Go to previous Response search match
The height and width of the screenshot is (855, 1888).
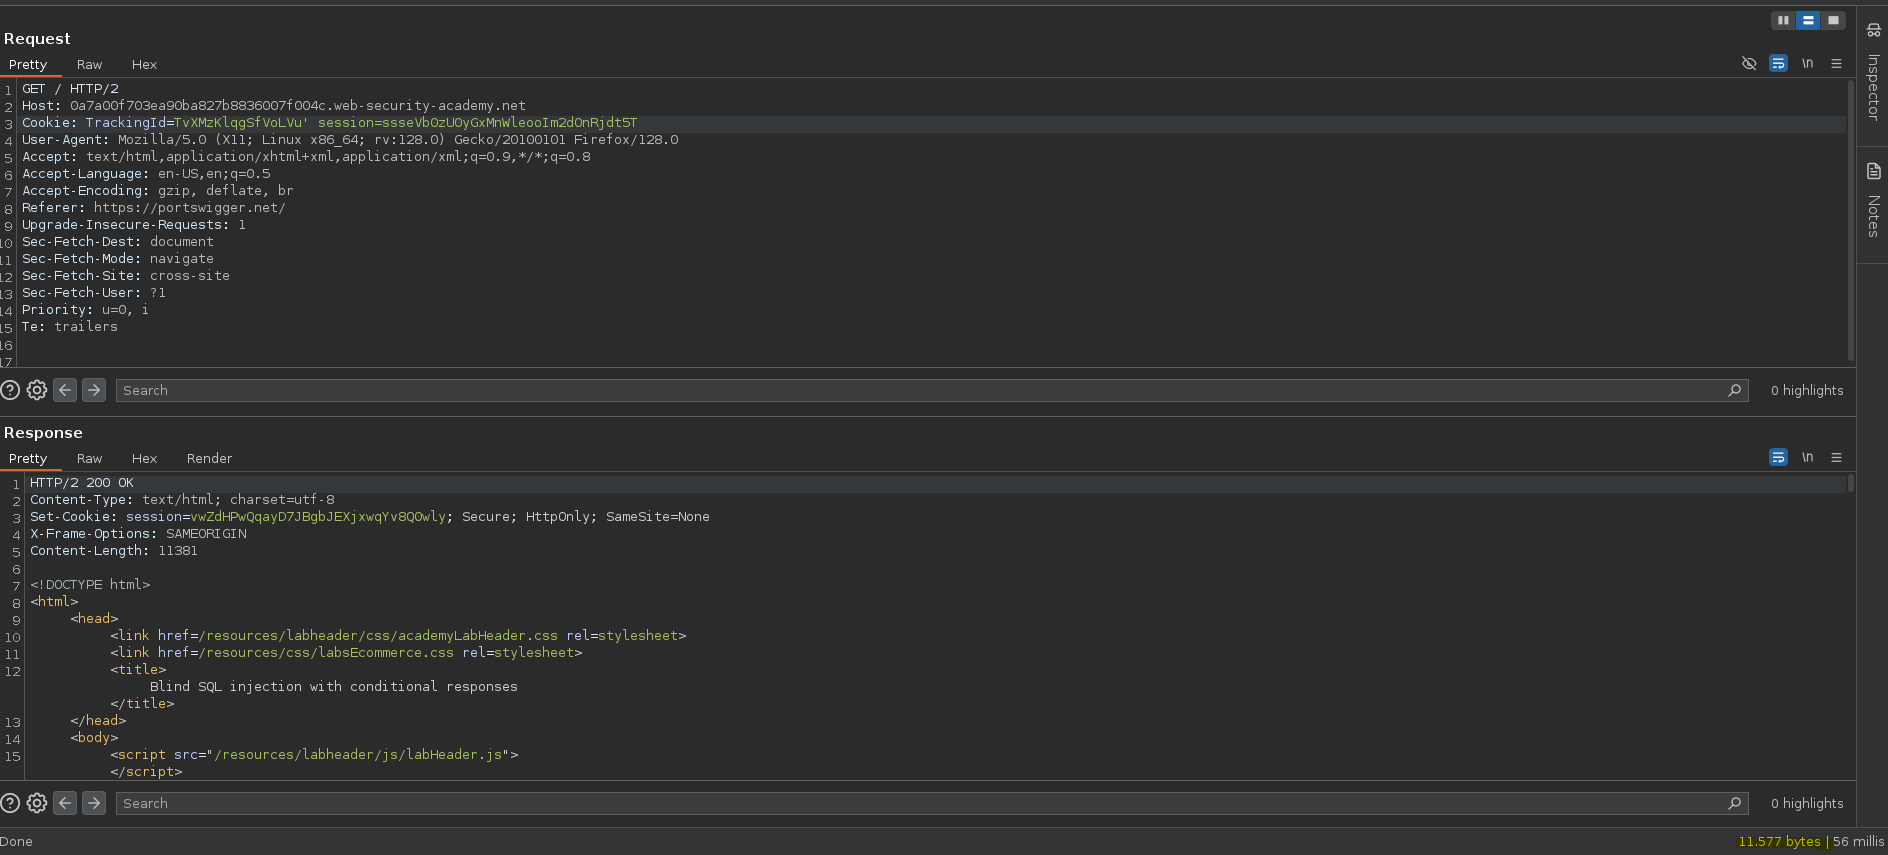[65, 803]
